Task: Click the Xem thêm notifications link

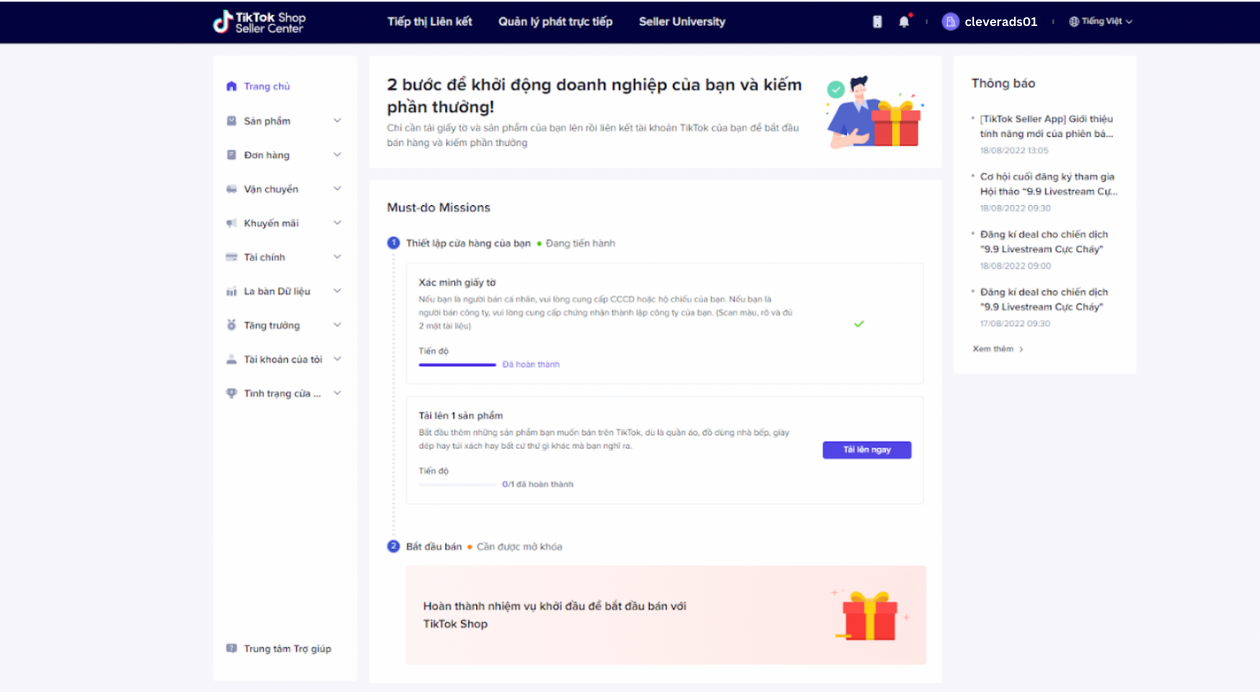Action: pos(998,349)
